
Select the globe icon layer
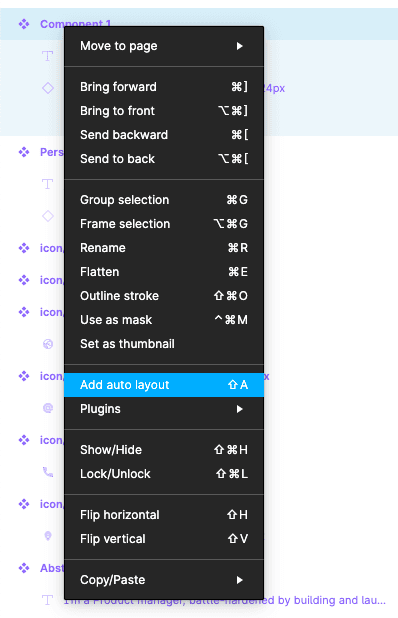(48, 344)
